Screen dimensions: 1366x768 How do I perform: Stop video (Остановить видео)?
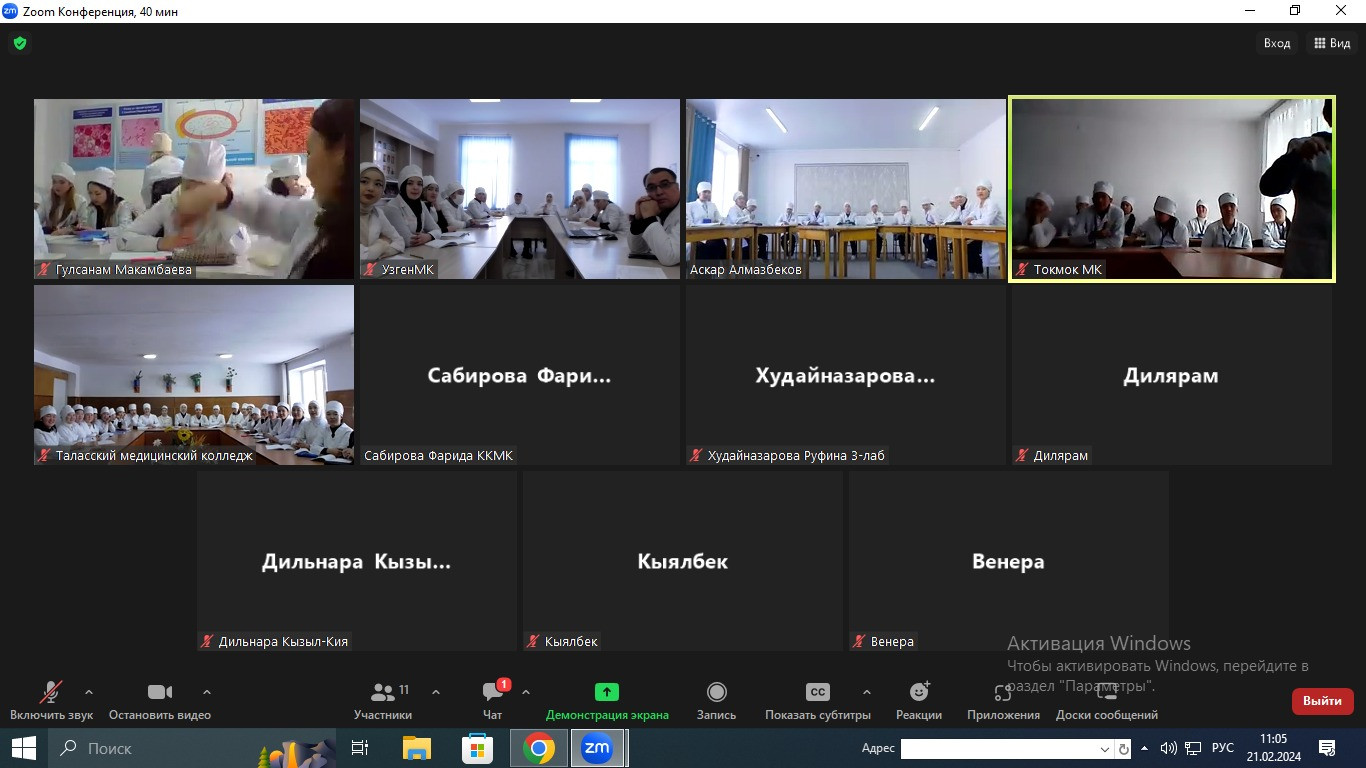coord(160,700)
